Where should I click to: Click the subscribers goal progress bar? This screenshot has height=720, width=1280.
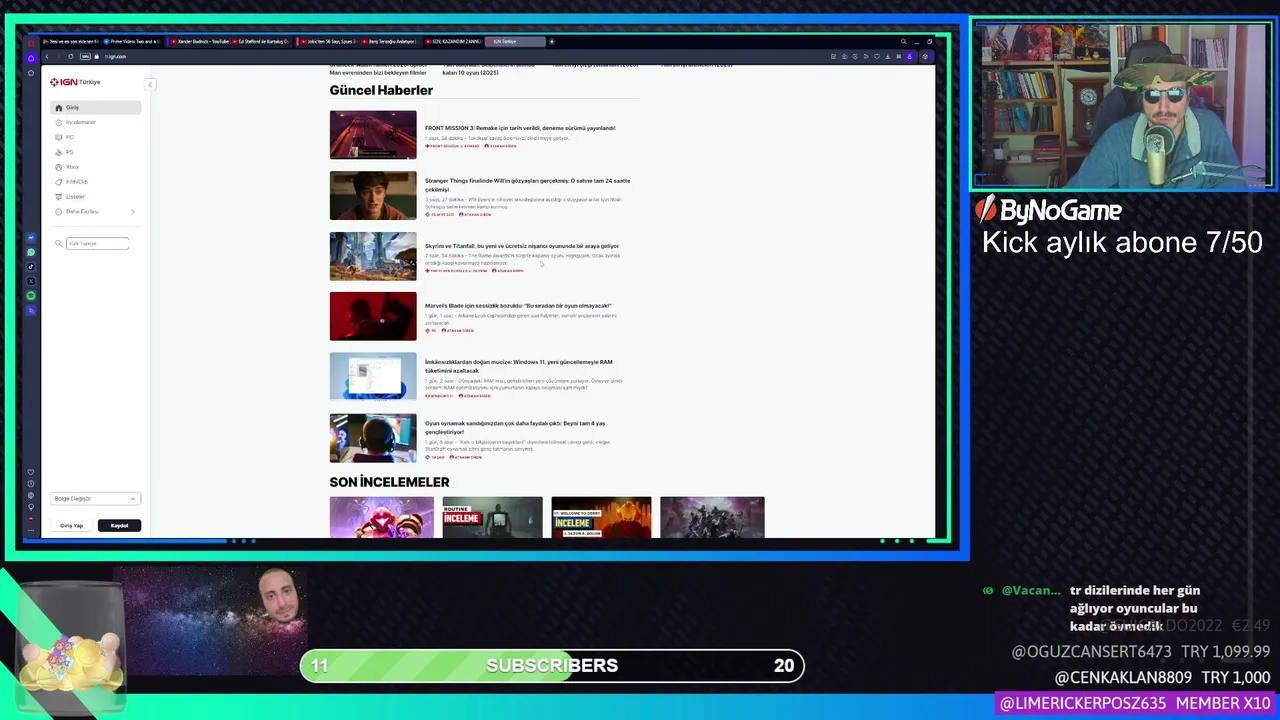coord(552,666)
